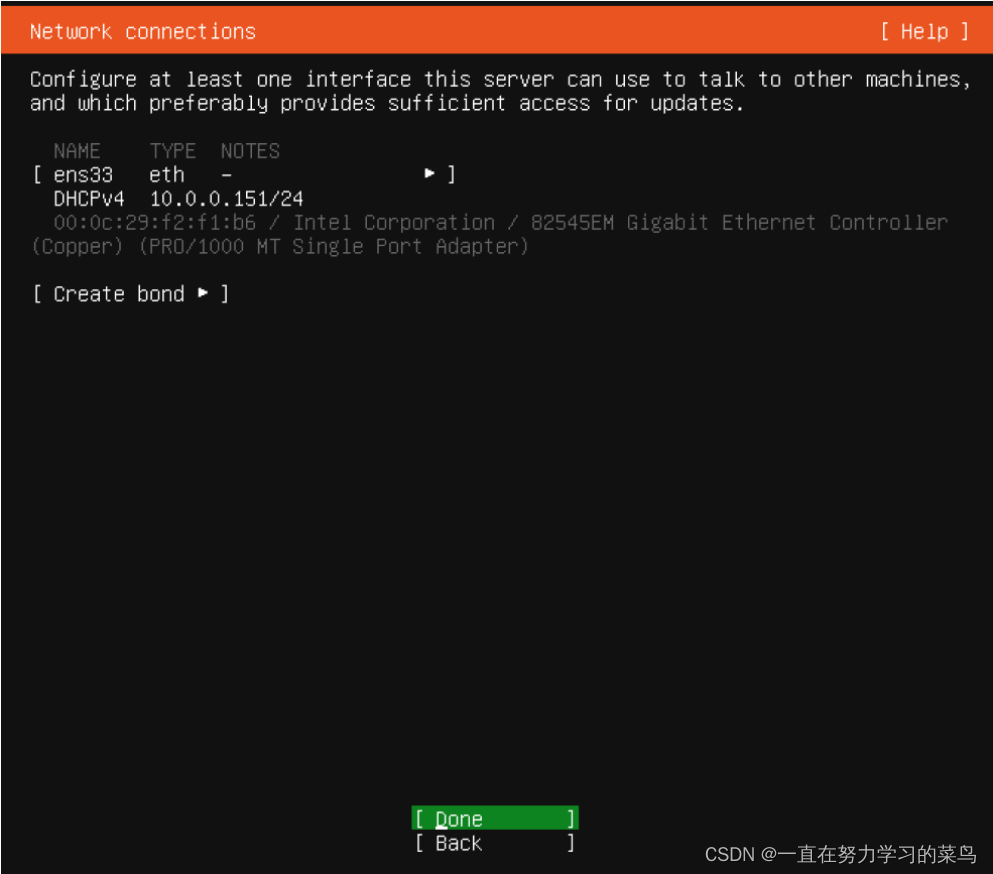Select the ens33 network interface row
Image resolution: width=993 pixels, height=874 pixels.
tap(244, 174)
